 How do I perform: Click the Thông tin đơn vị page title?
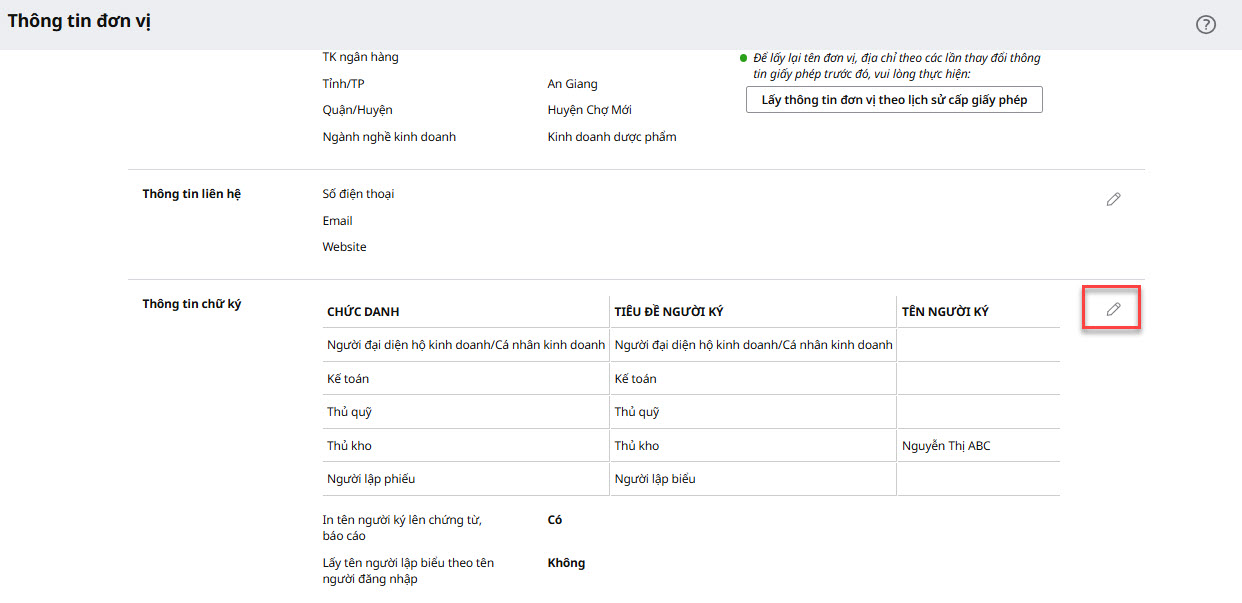(80, 21)
